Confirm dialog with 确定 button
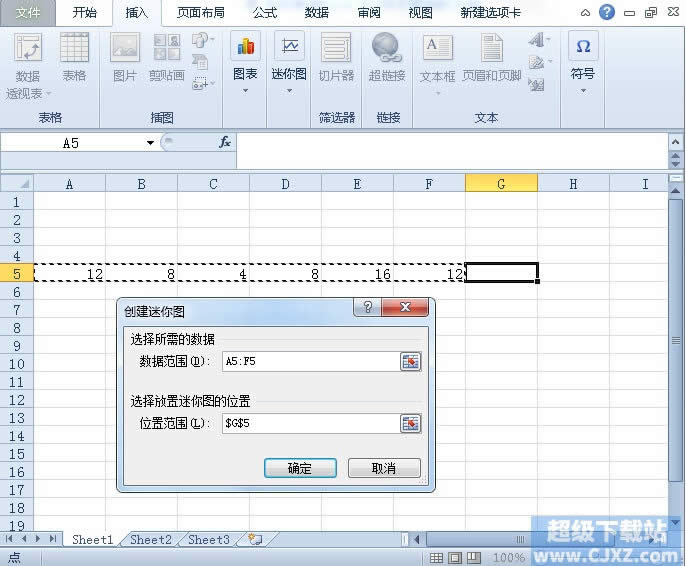 (300, 468)
